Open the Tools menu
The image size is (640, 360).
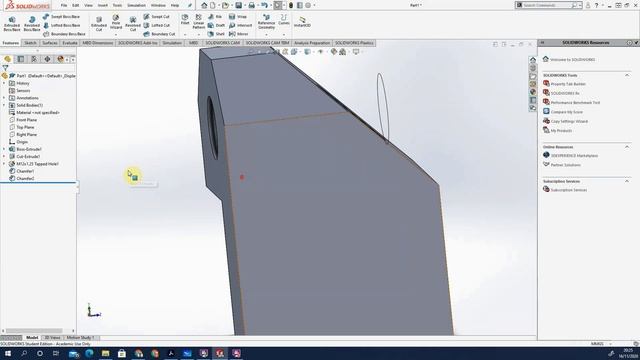pos(117,5)
